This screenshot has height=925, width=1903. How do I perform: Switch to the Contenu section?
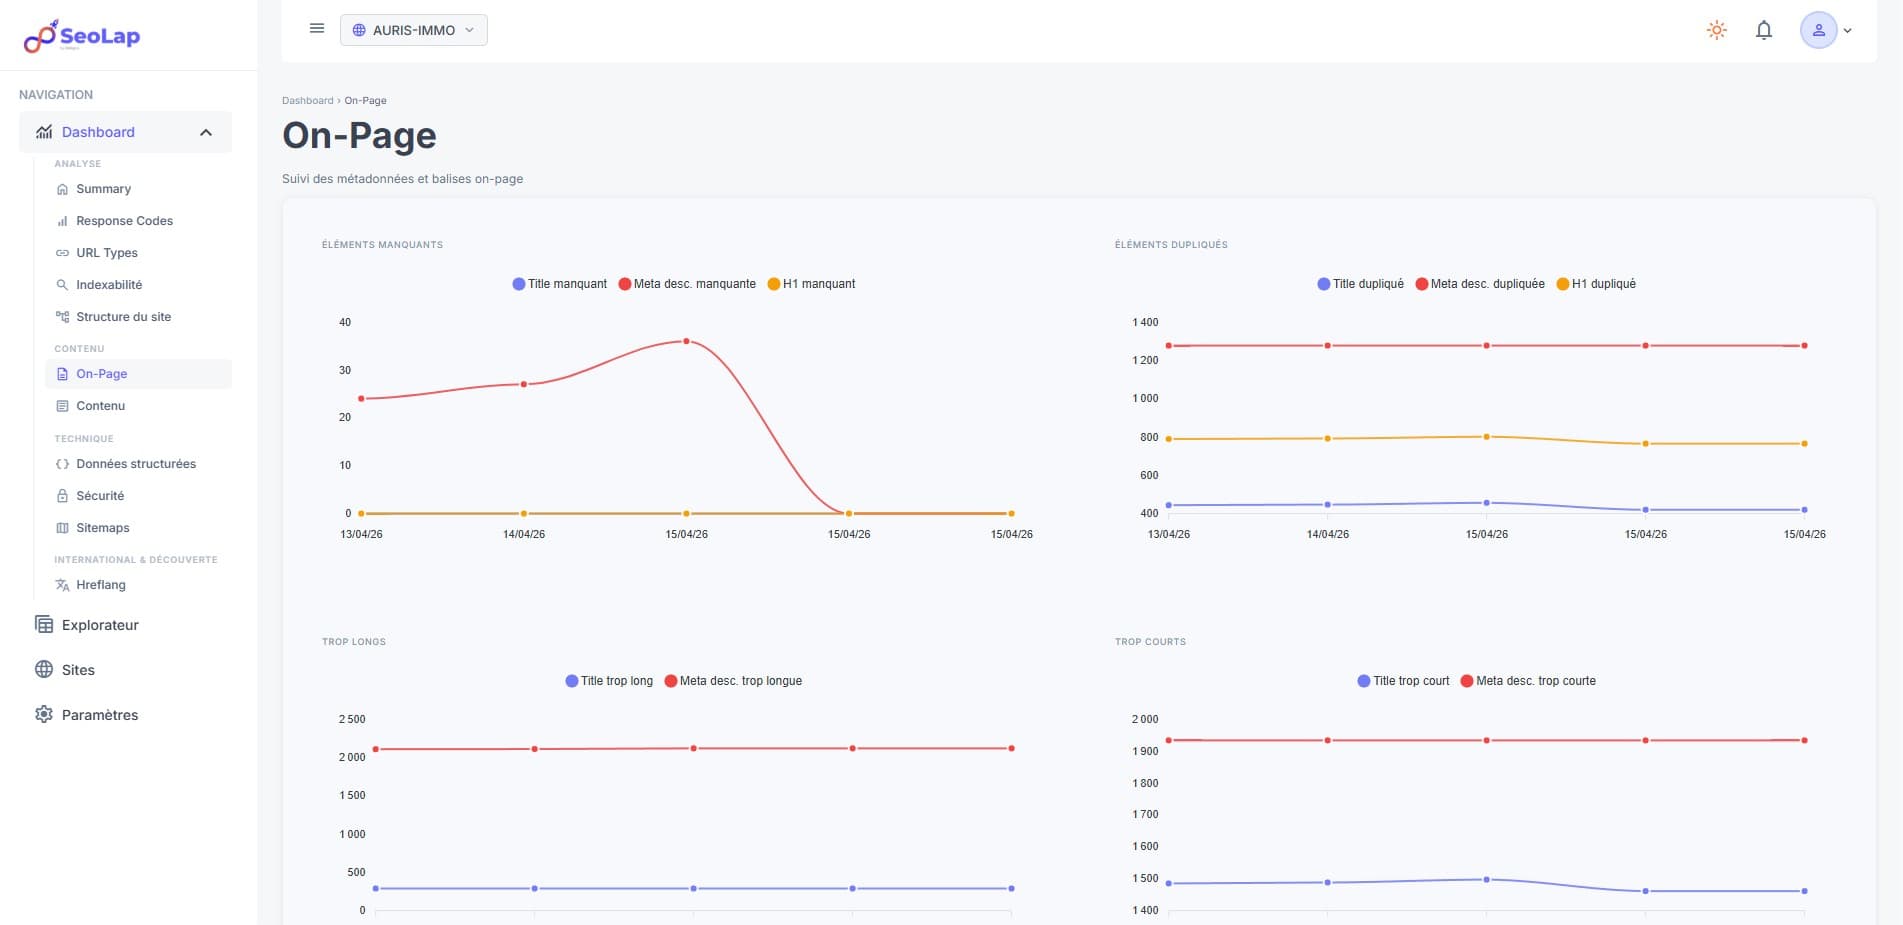point(100,405)
